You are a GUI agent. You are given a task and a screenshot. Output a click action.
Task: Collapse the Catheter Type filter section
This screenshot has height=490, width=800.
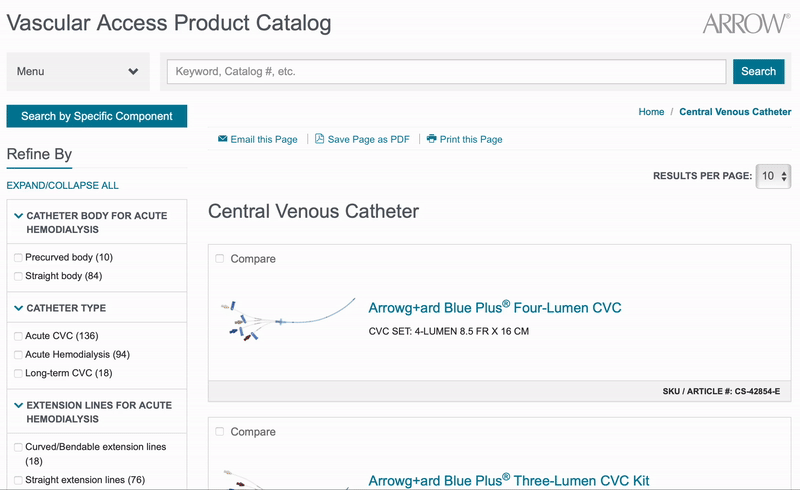[19, 308]
